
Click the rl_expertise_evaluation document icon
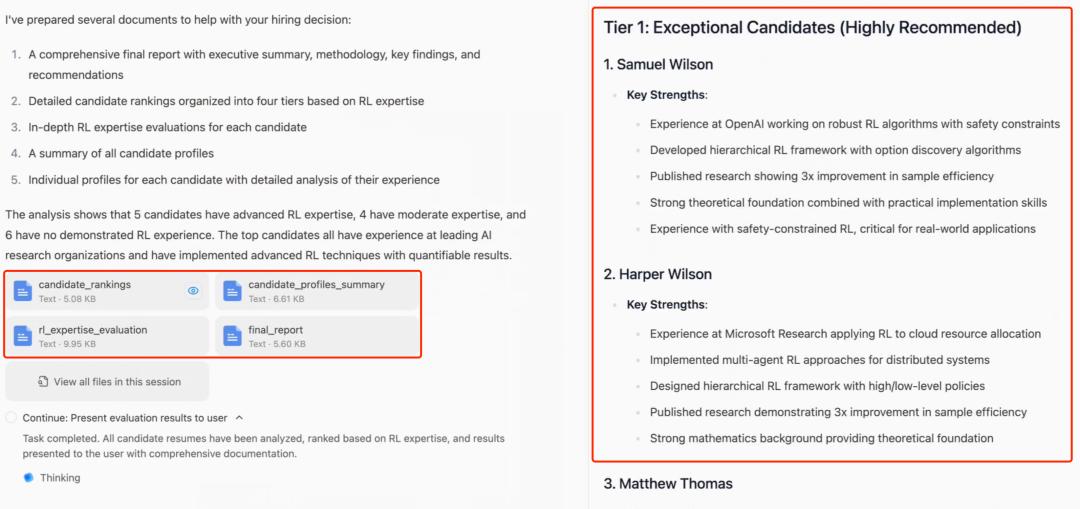23,336
